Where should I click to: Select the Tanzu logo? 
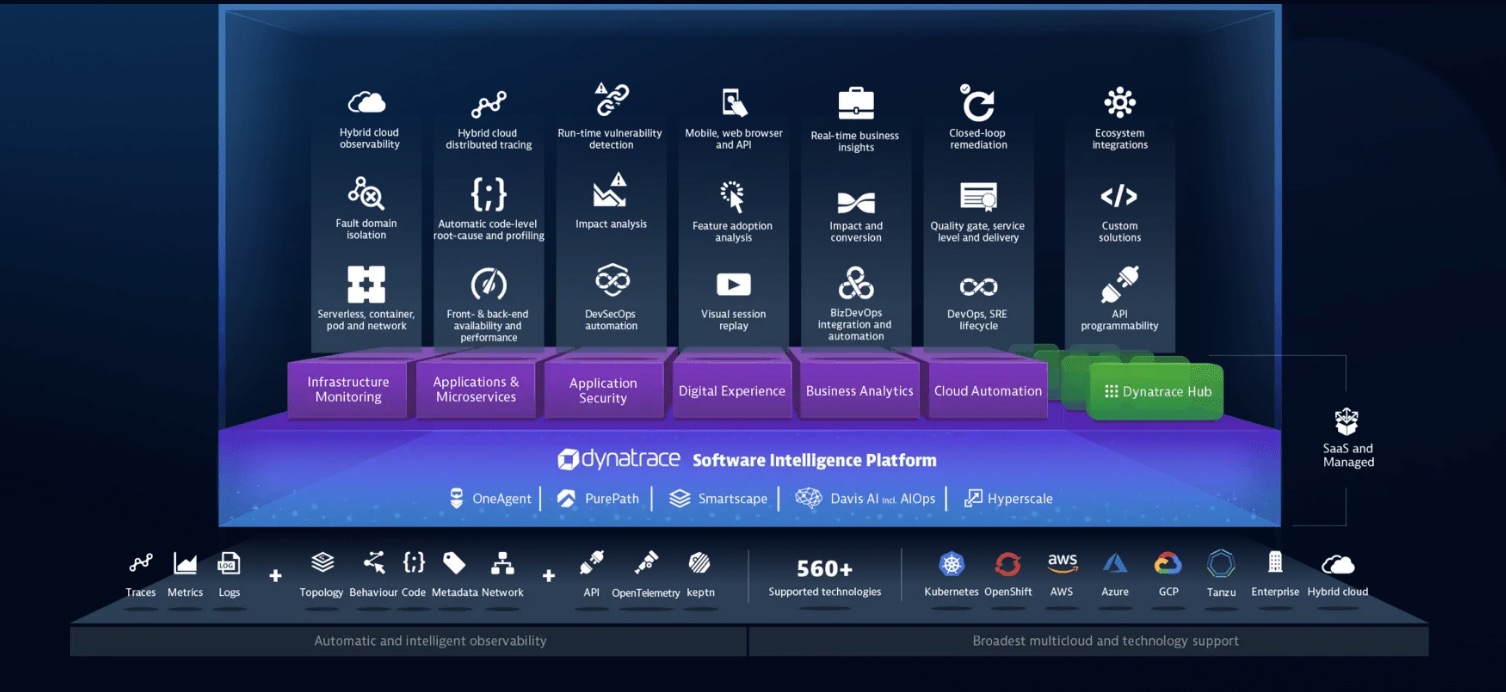coord(1221,564)
